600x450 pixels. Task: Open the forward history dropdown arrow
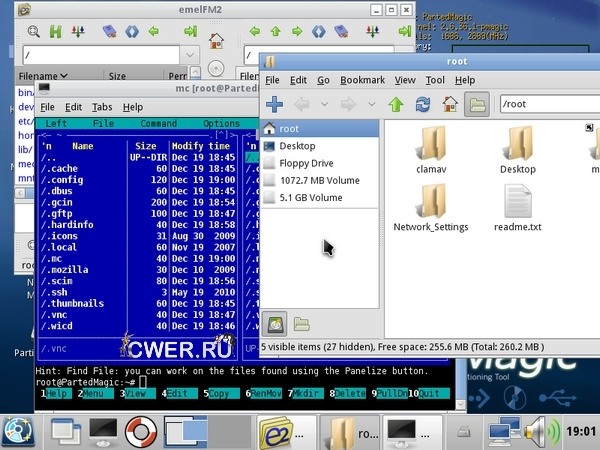pos(372,104)
